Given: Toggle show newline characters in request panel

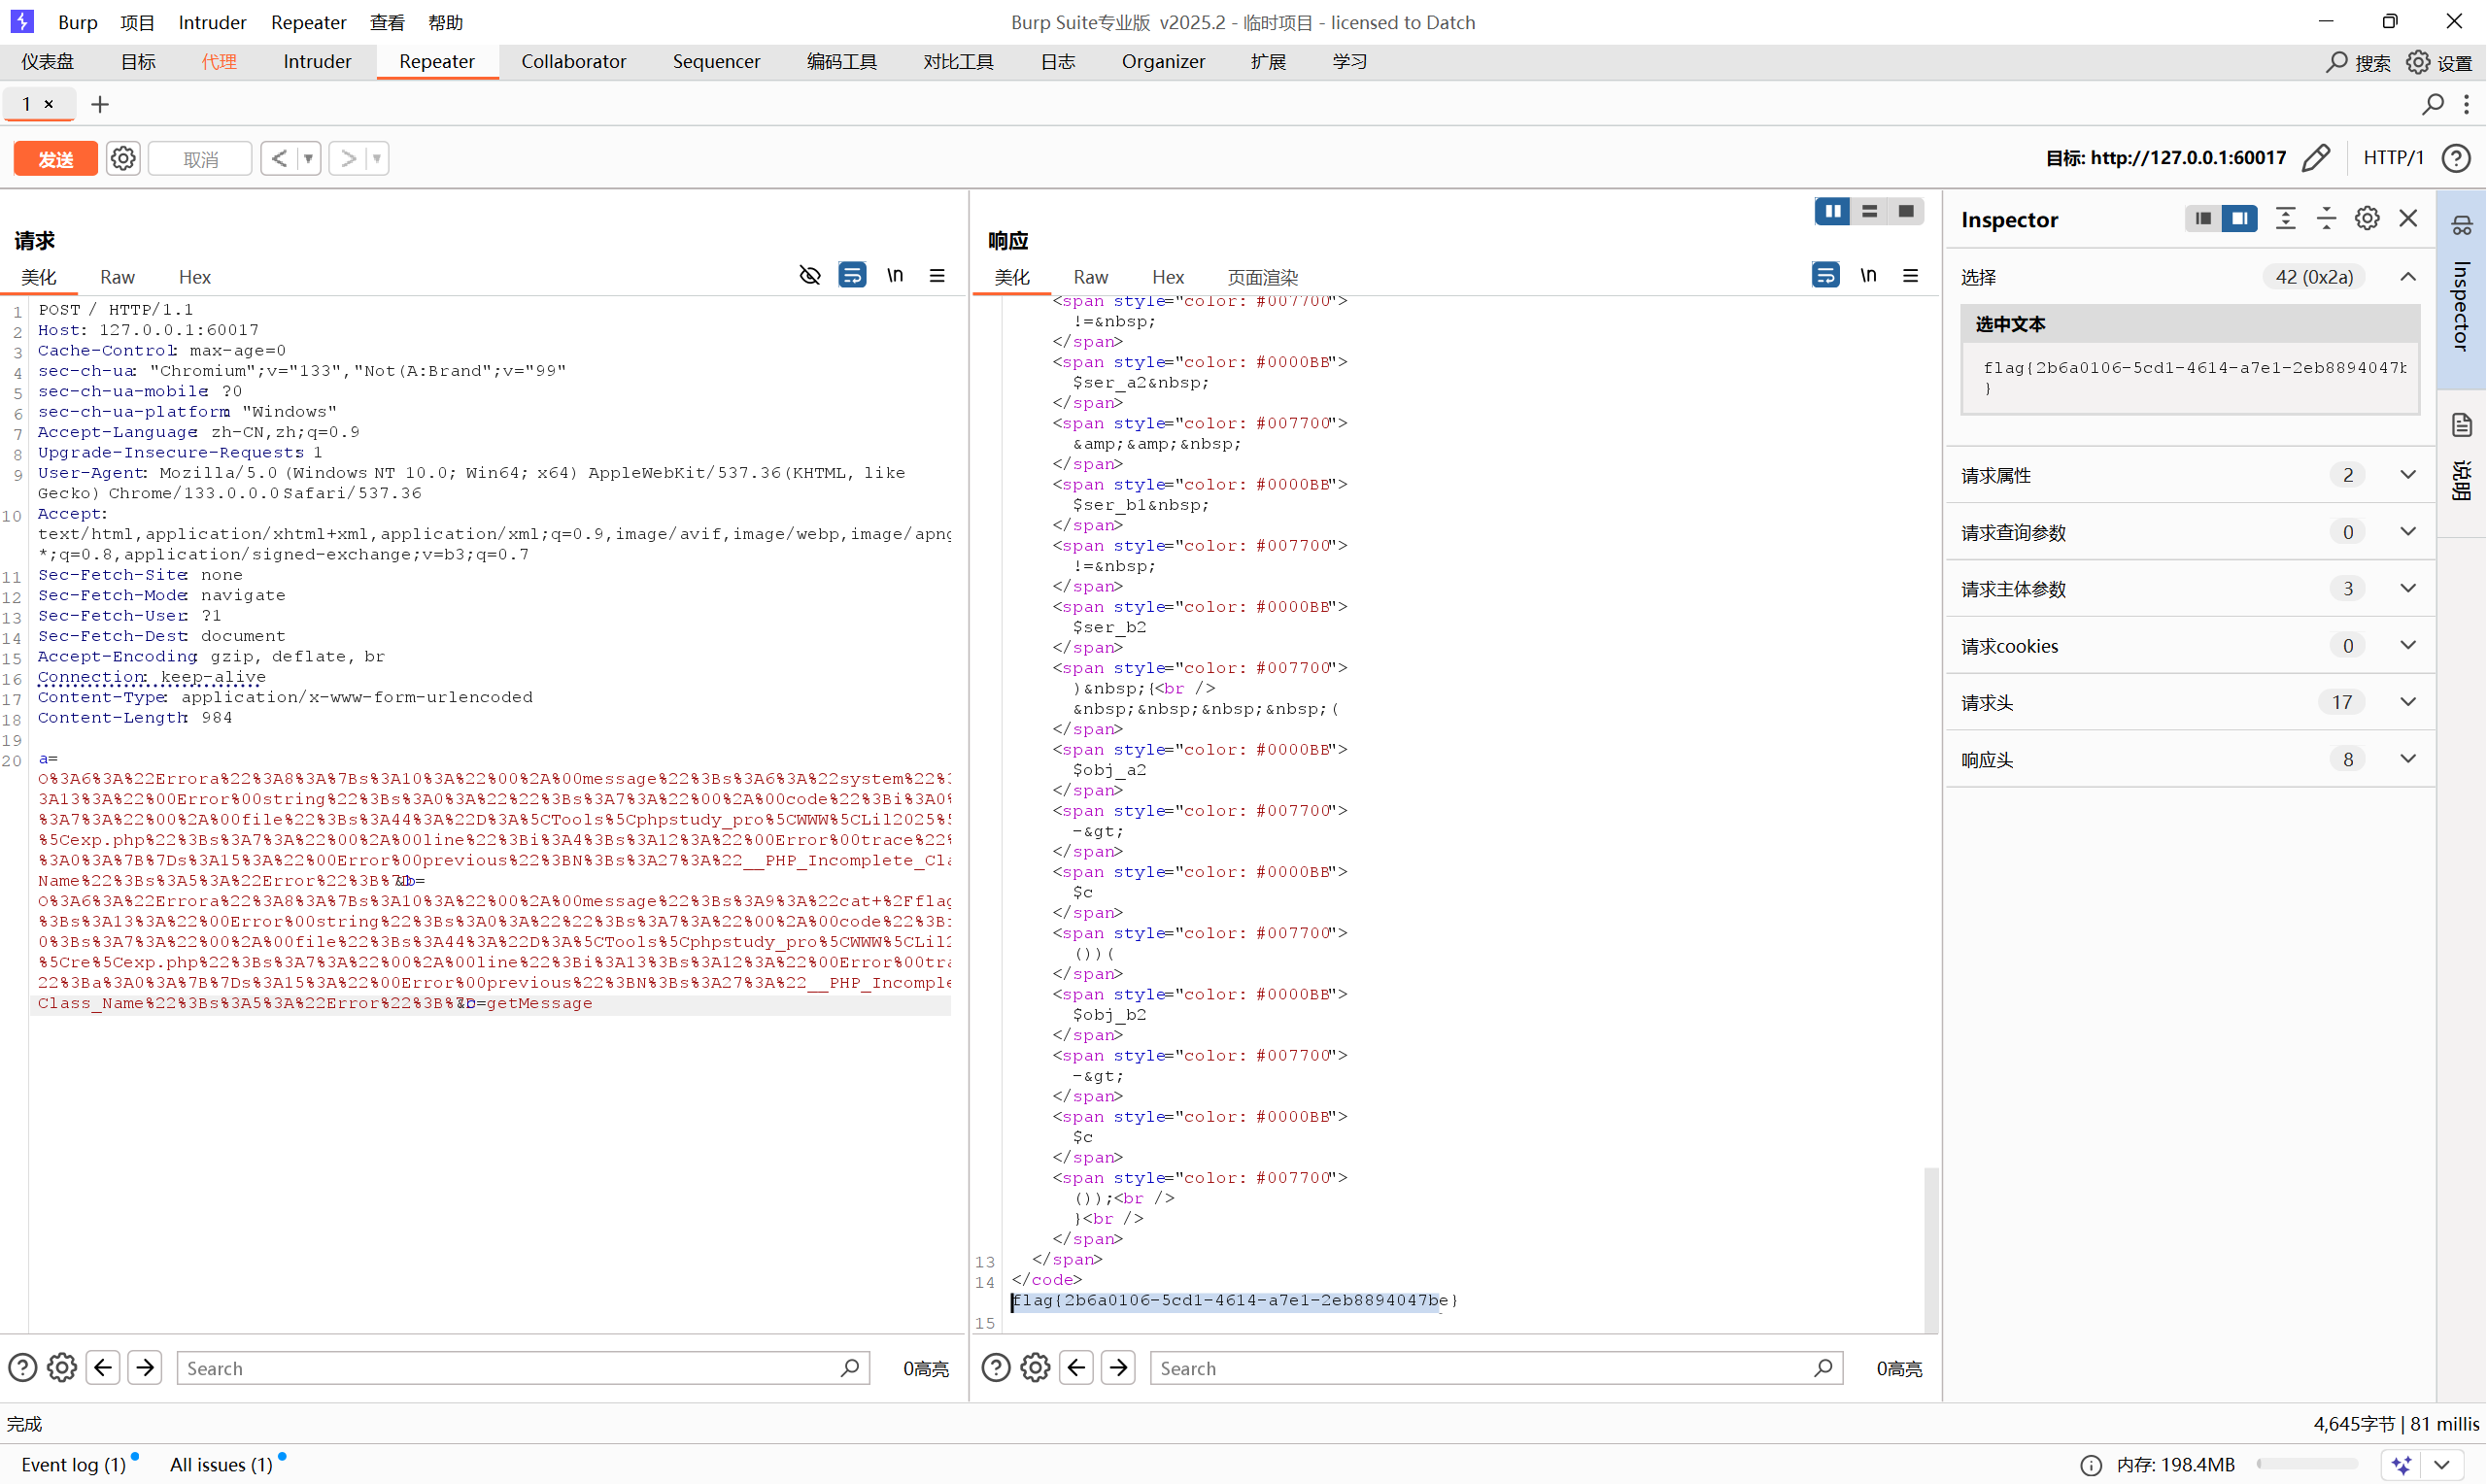Looking at the screenshot, I should pyautogui.click(x=895, y=275).
